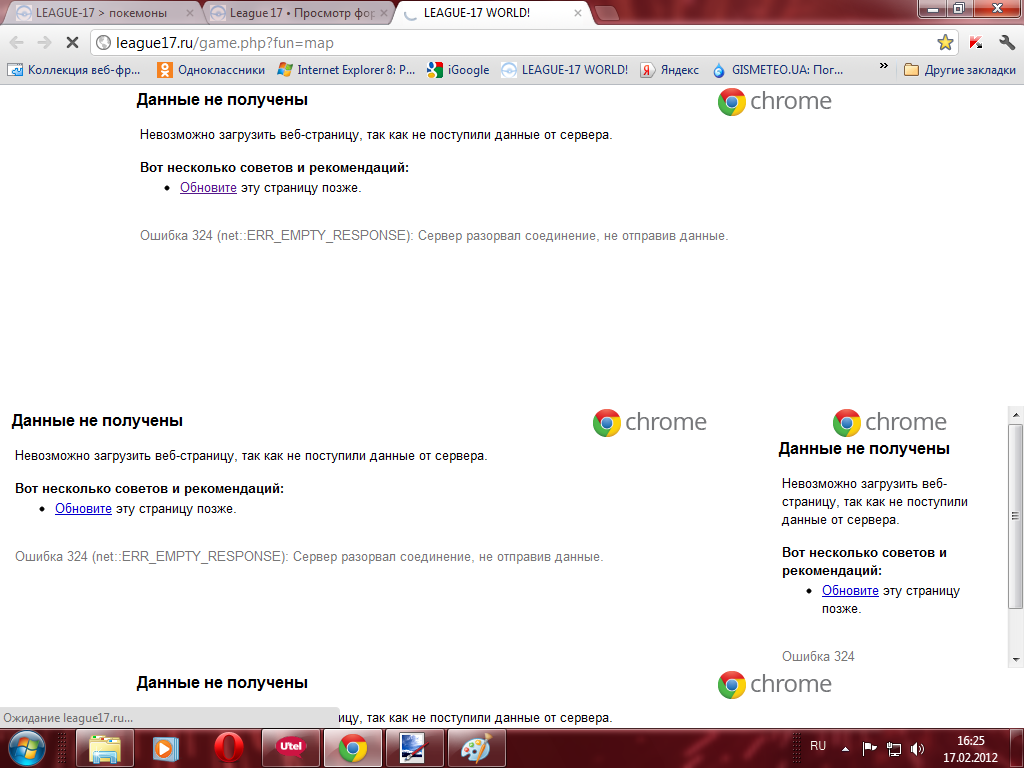This screenshot has width=1024, height=768.
Task: Click the down arrow of the right frame scrollbar
Action: [1016, 660]
